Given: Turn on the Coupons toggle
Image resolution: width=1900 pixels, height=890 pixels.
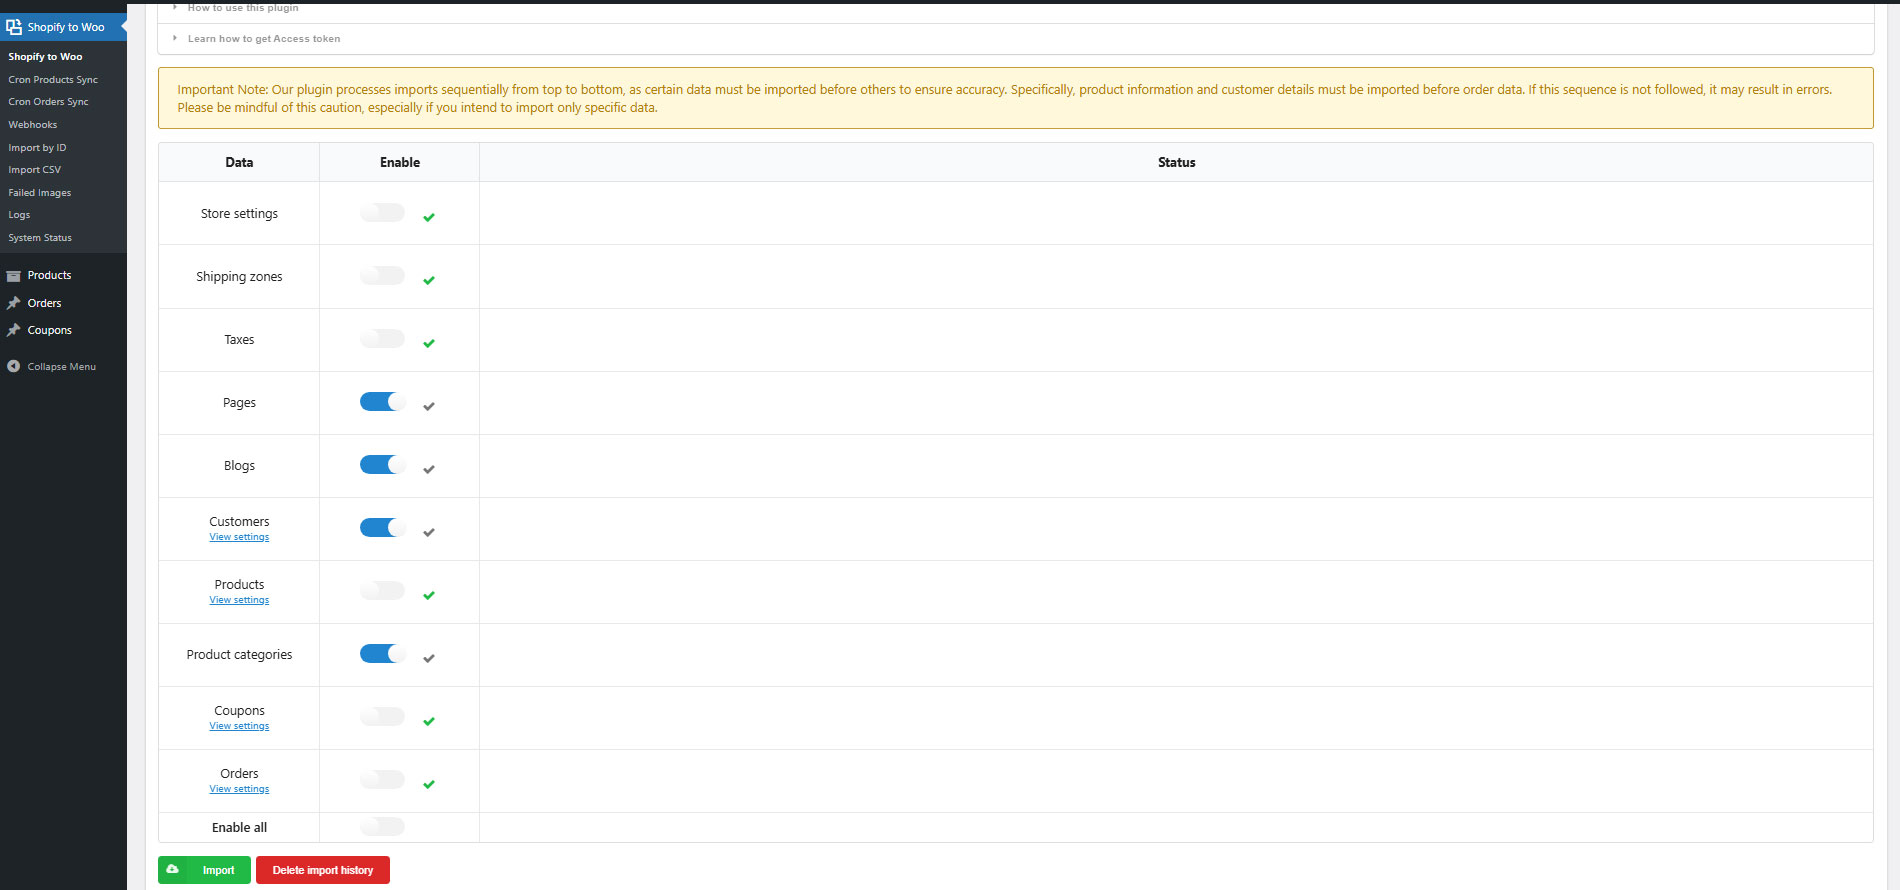Looking at the screenshot, I should pyautogui.click(x=382, y=716).
